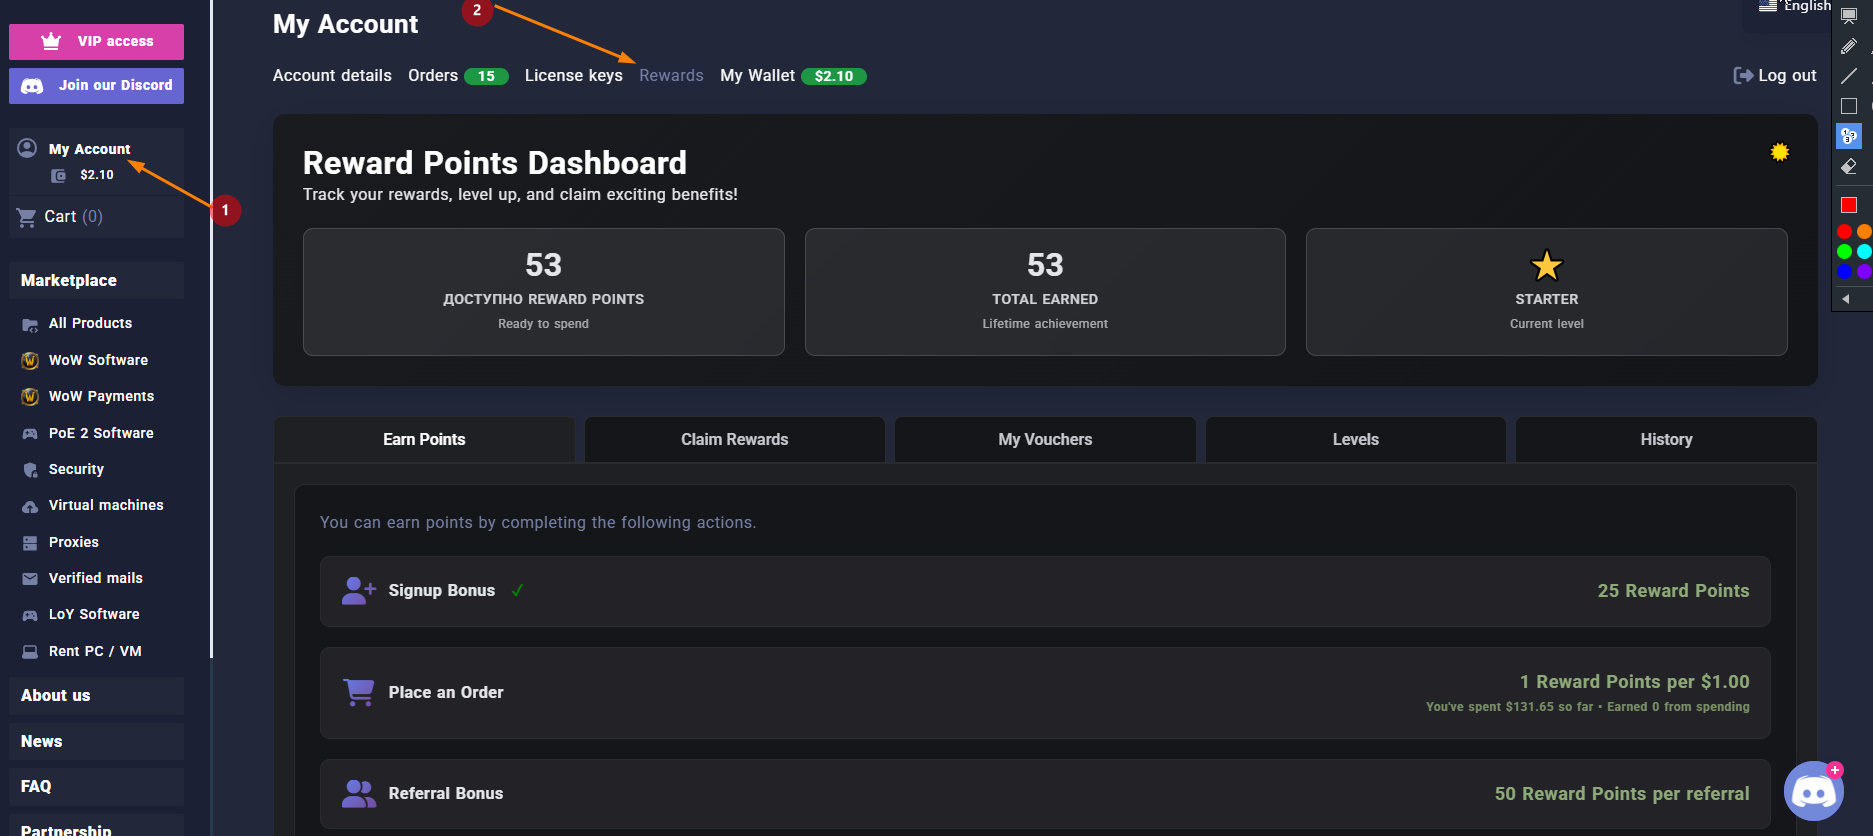Click the screen presentation tool icon
The image size is (1873, 836).
[1849, 16]
